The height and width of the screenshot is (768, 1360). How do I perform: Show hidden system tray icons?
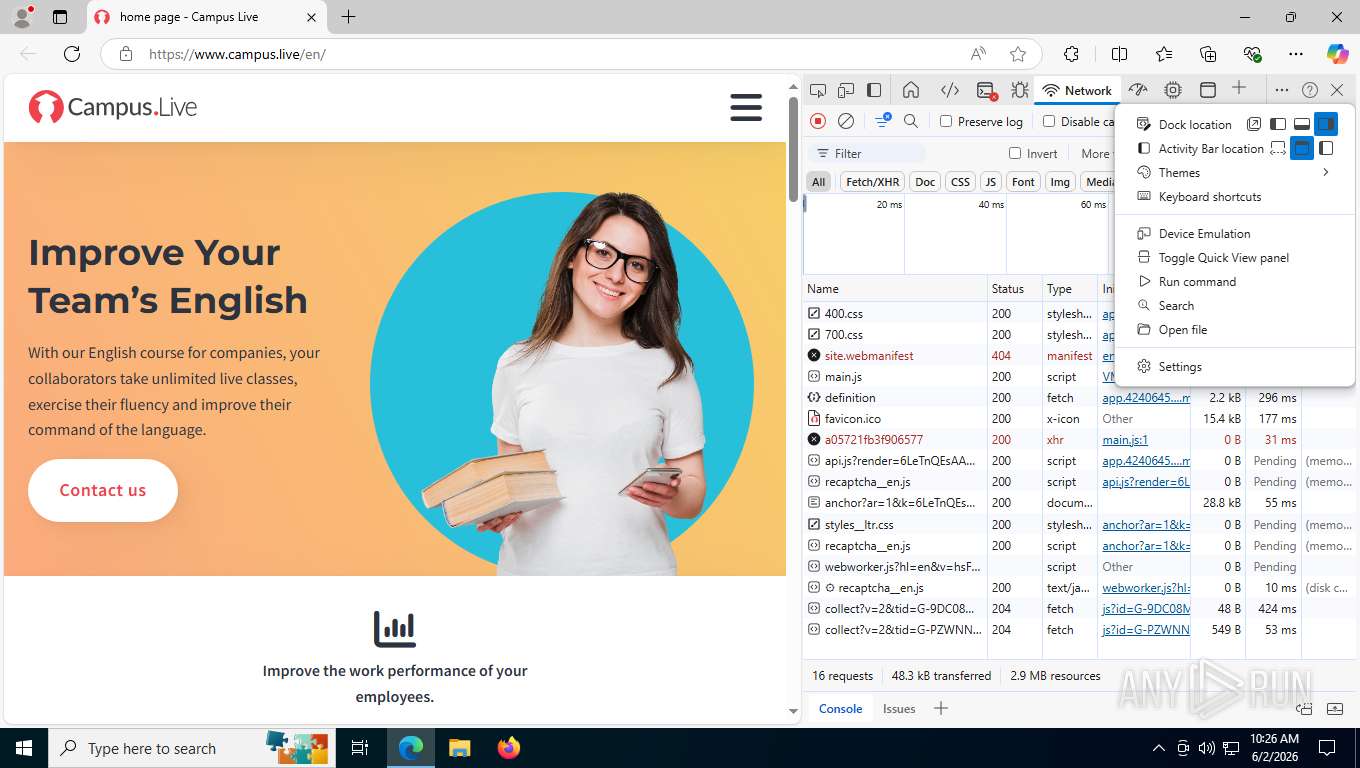(x=1159, y=748)
